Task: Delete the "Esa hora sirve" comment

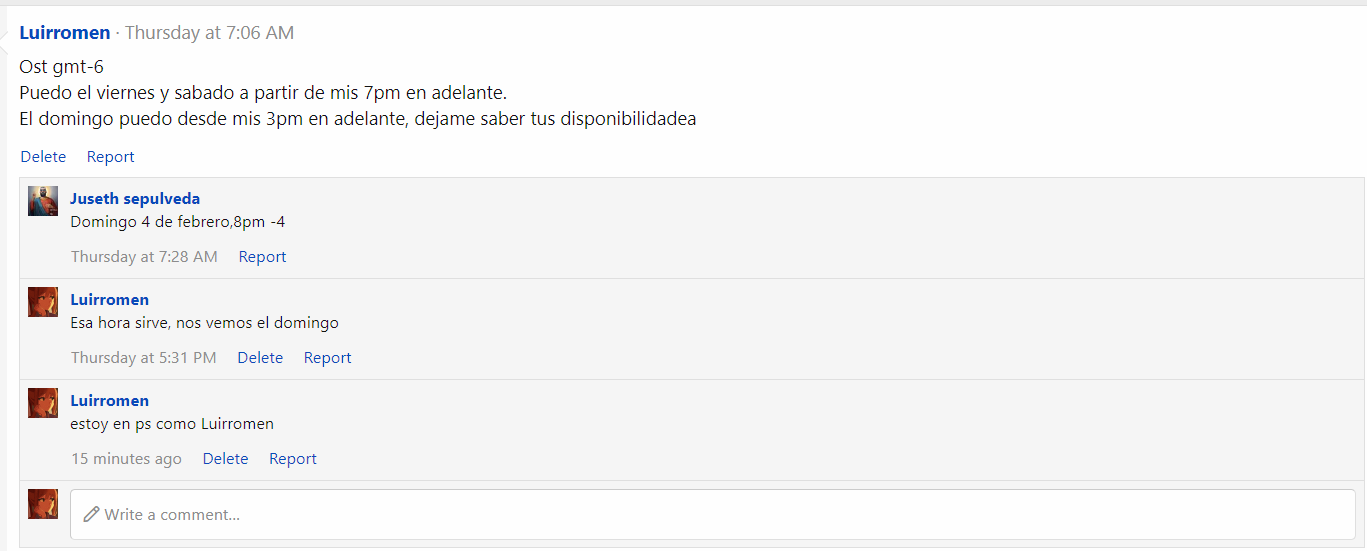Action: coord(260,358)
